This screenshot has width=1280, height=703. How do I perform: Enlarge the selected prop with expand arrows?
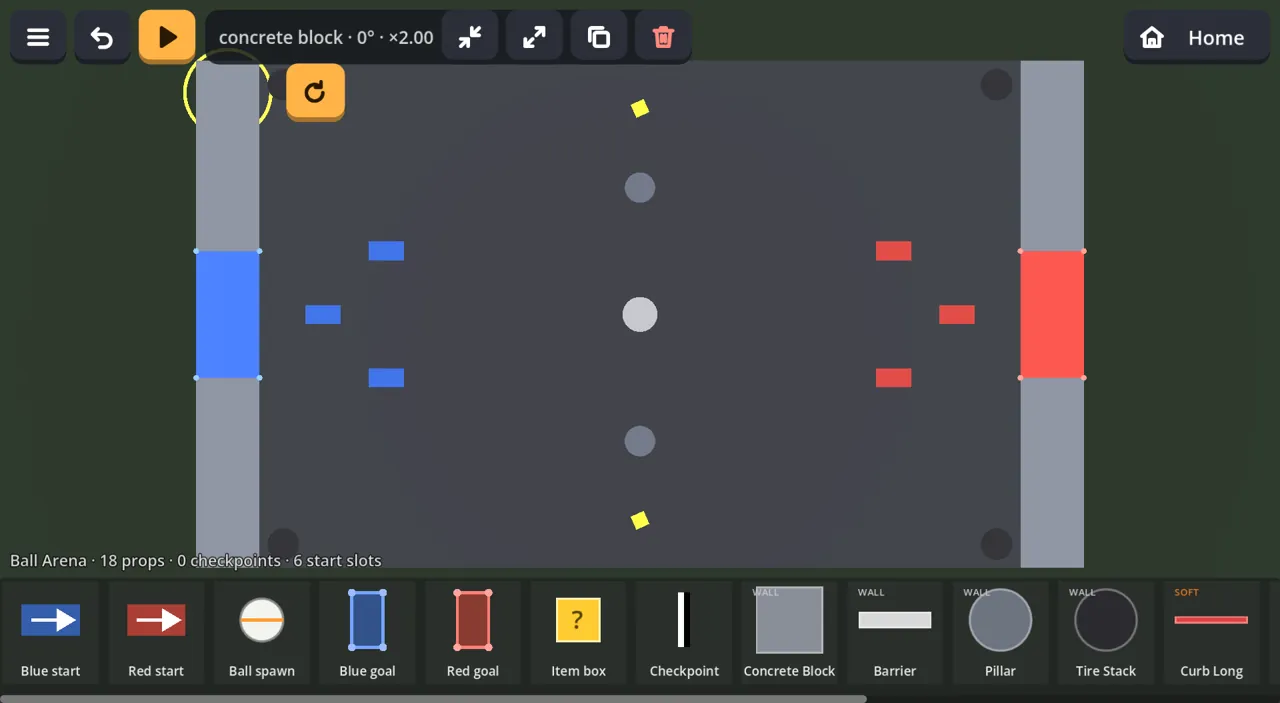(535, 37)
